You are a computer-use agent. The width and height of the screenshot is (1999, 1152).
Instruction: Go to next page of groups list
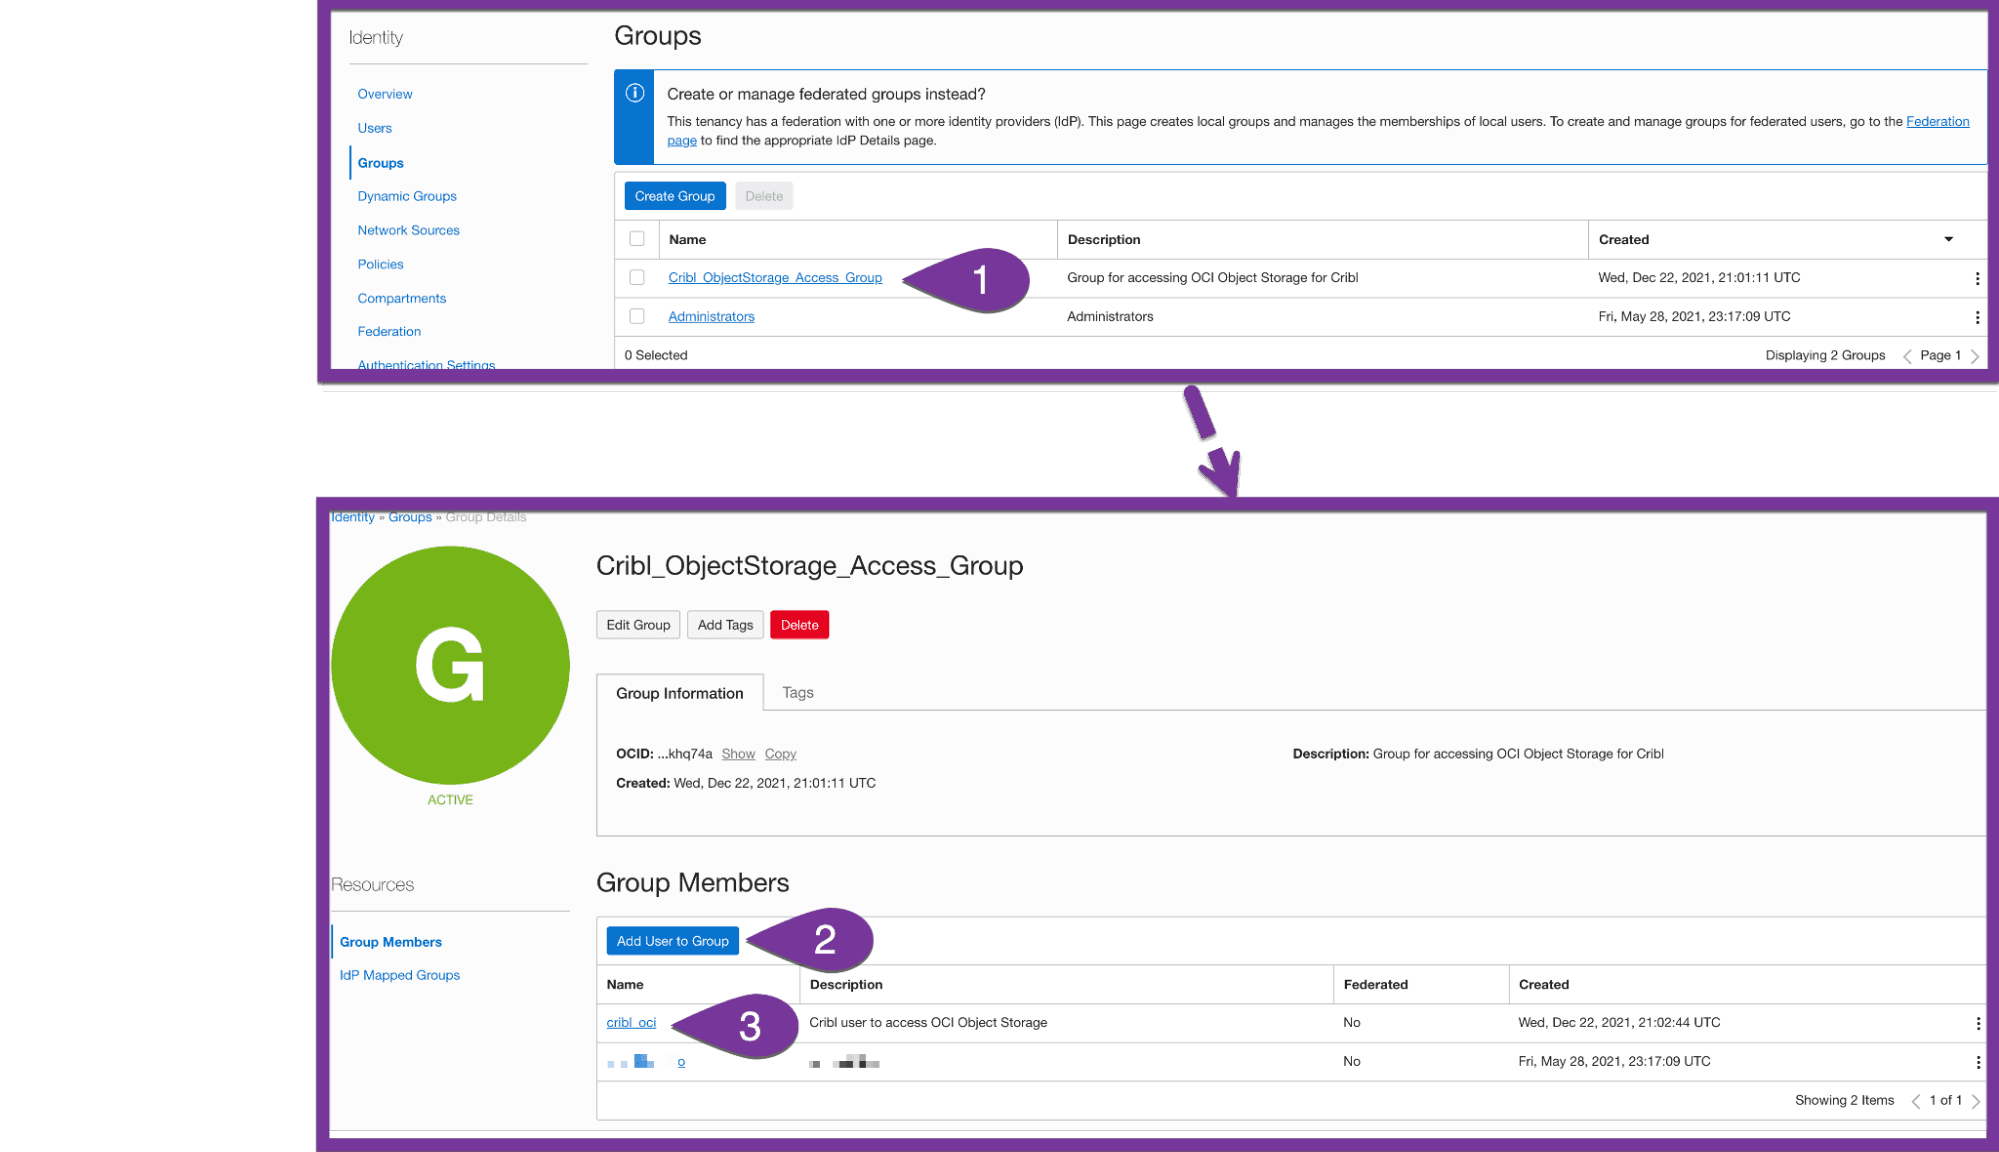point(1974,356)
